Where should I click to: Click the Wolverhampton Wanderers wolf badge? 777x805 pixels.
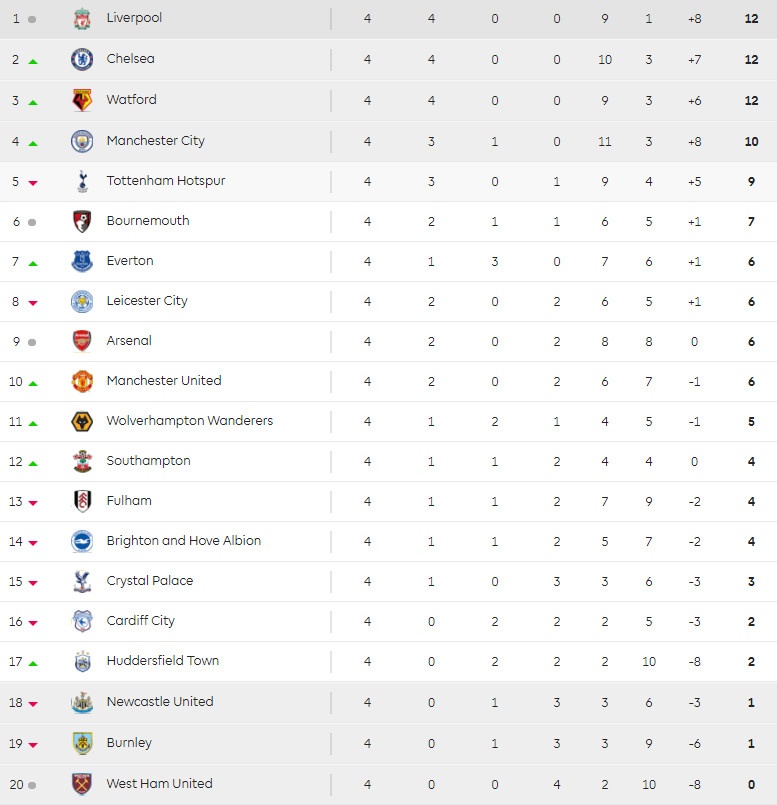click(x=82, y=421)
